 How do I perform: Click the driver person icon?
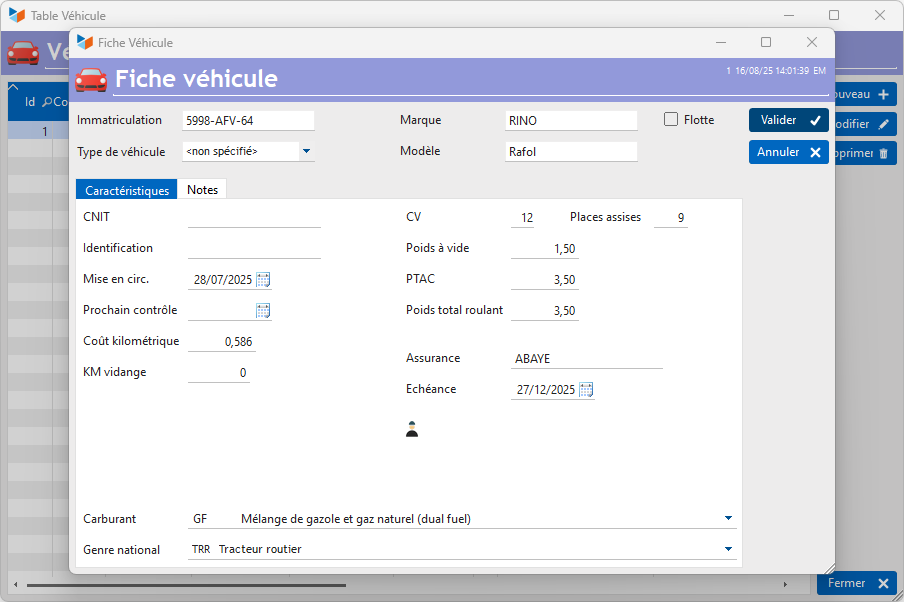pyautogui.click(x=412, y=429)
